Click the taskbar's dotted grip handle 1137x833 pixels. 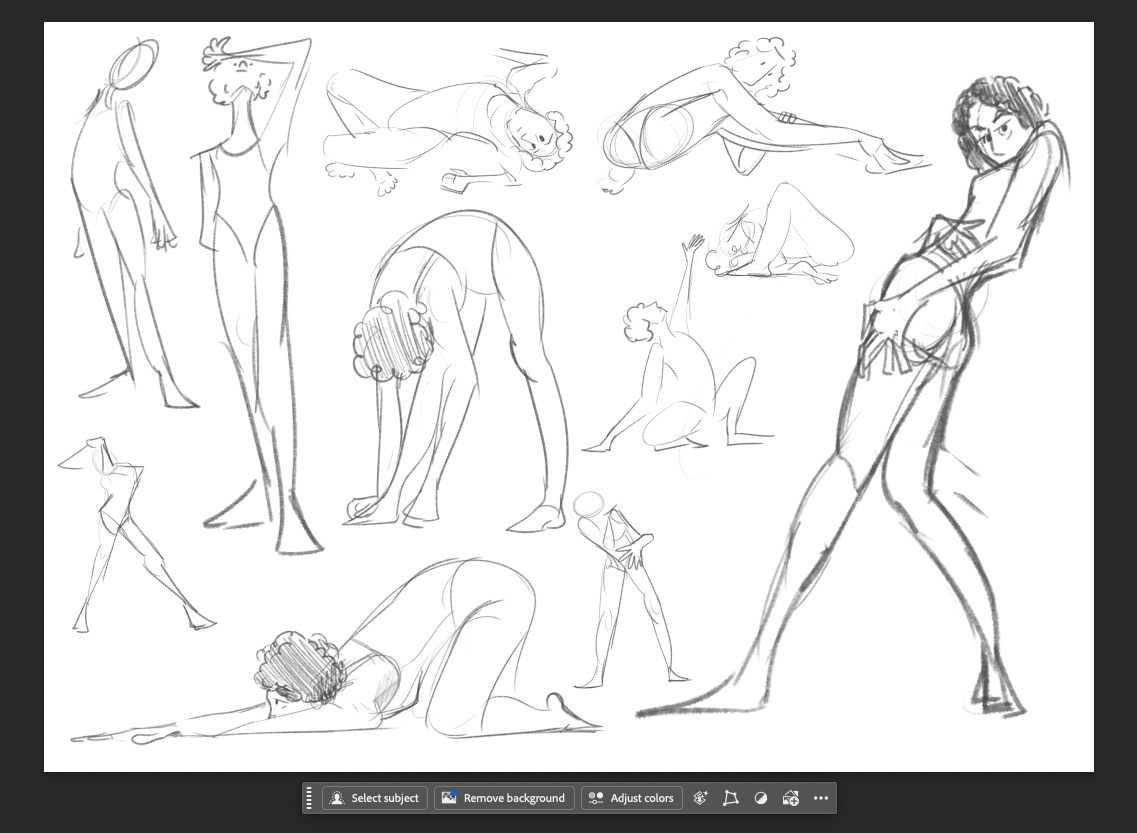click(309, 798)
